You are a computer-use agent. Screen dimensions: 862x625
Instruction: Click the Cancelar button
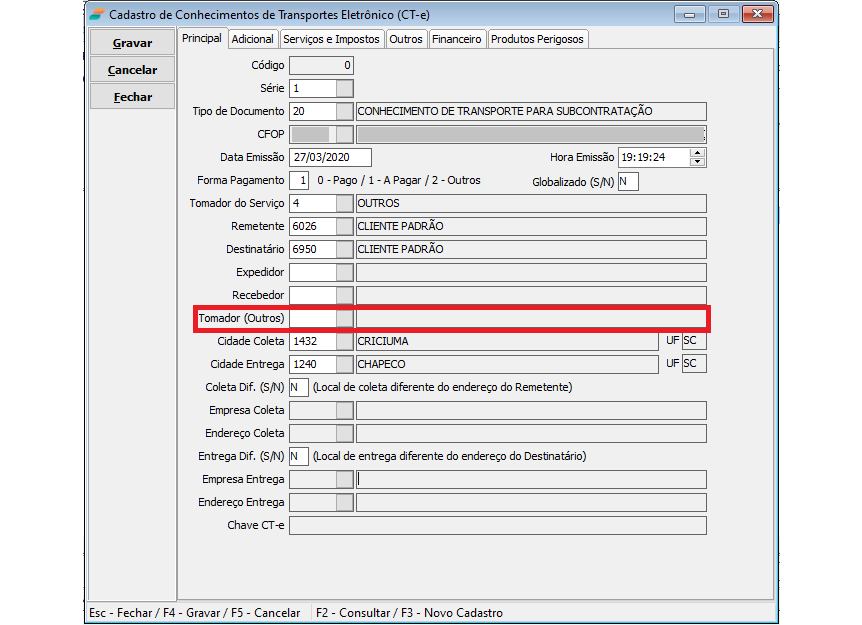[x=132, y=70]
